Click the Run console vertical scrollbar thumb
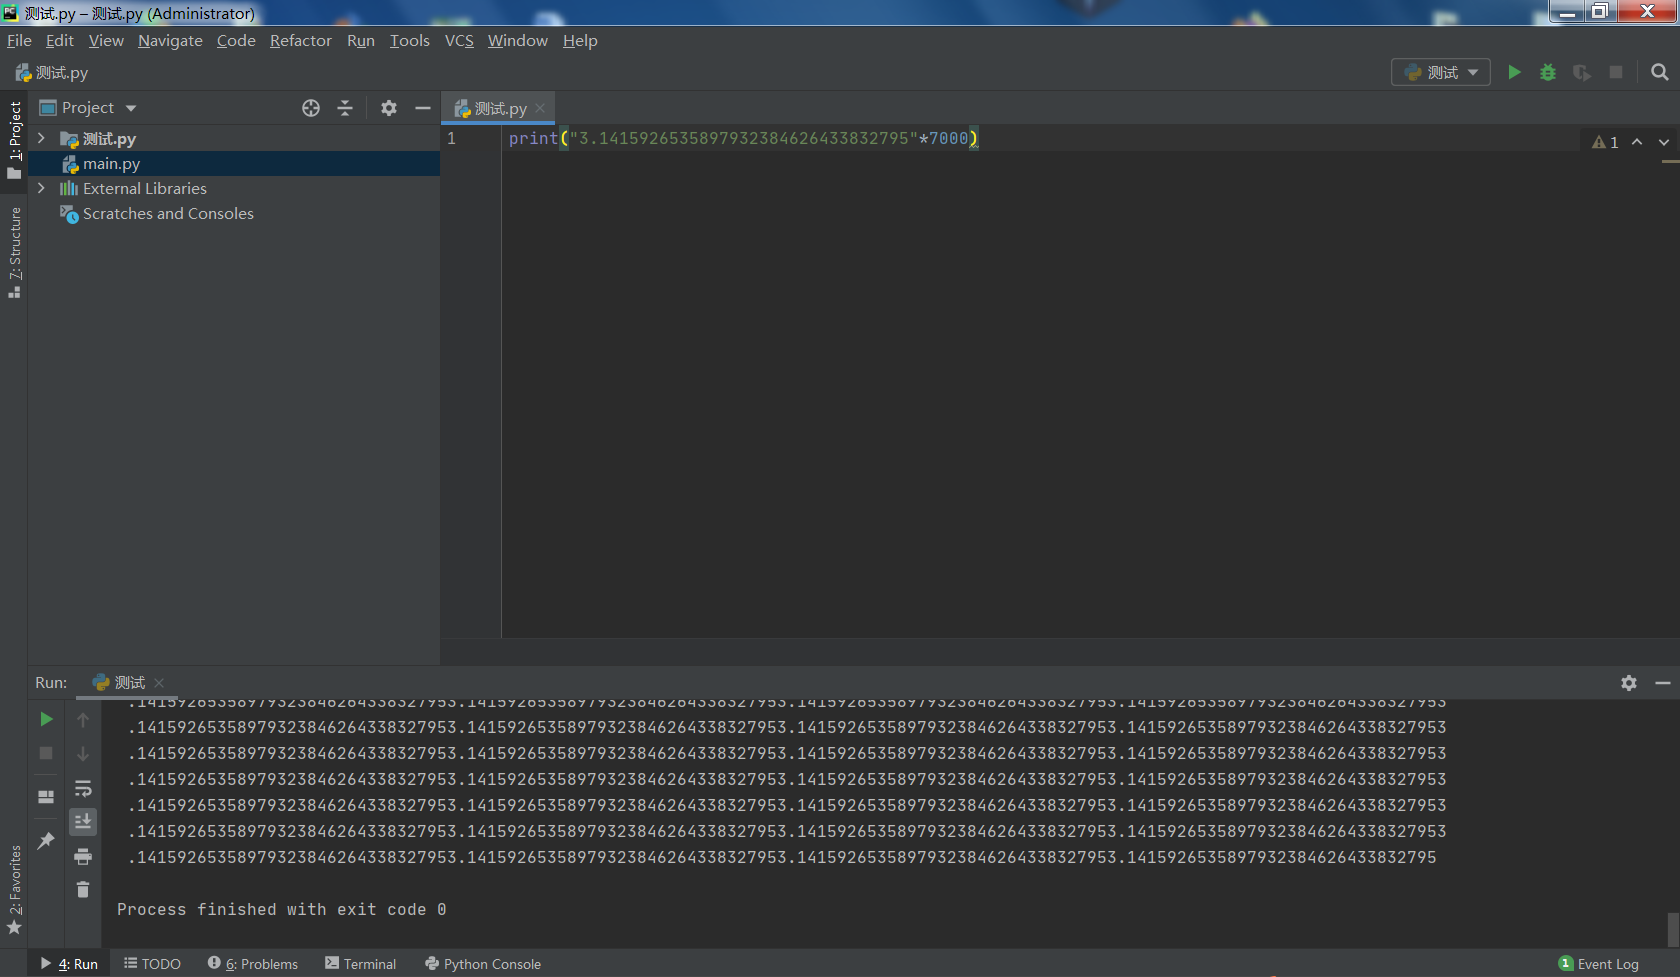Viewport: 1680px width, 977px height. coord(1673,930)
